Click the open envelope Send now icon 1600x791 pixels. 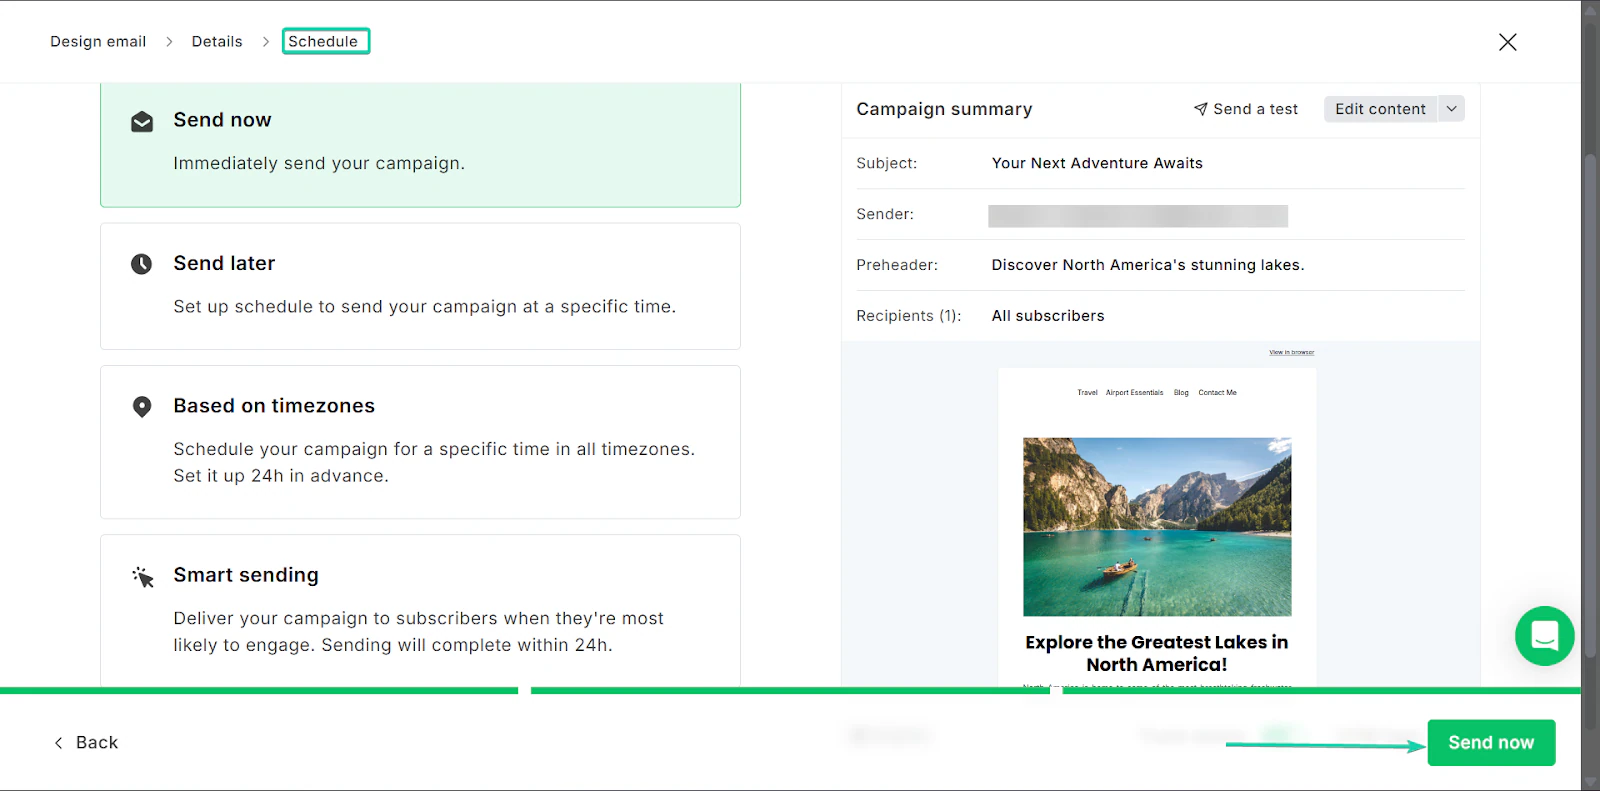pyautogui.click(x=142, y=122)
